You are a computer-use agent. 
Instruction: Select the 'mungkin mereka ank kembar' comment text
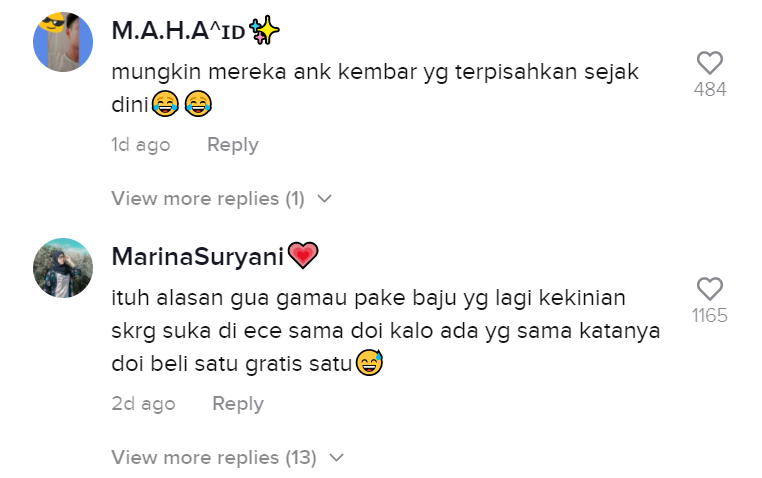click(x=375, y=88)
